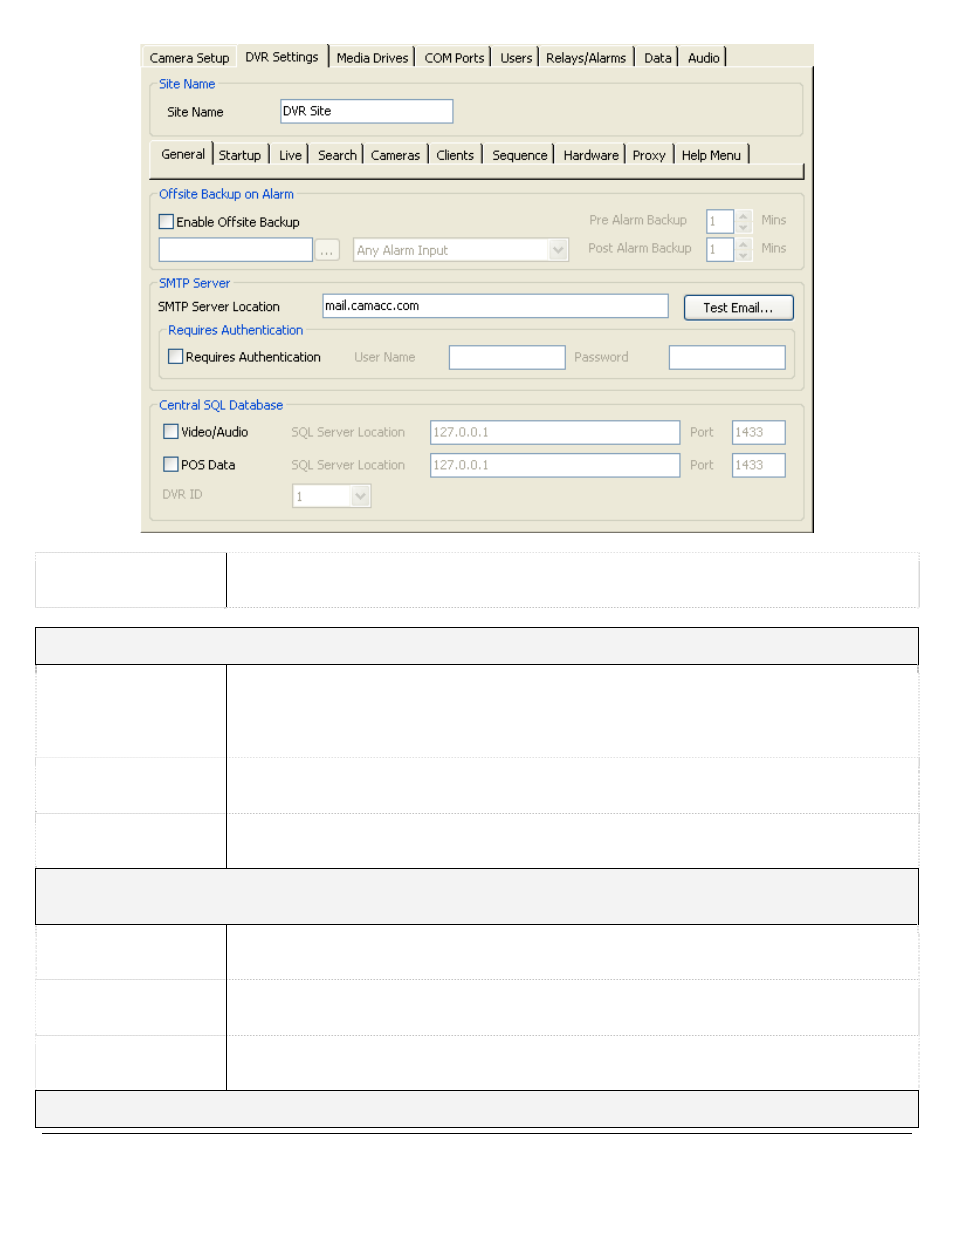Open the Help Menu sub-tab
The height and width of the screenshot is (1235, 954).
(x=711, y=155)
